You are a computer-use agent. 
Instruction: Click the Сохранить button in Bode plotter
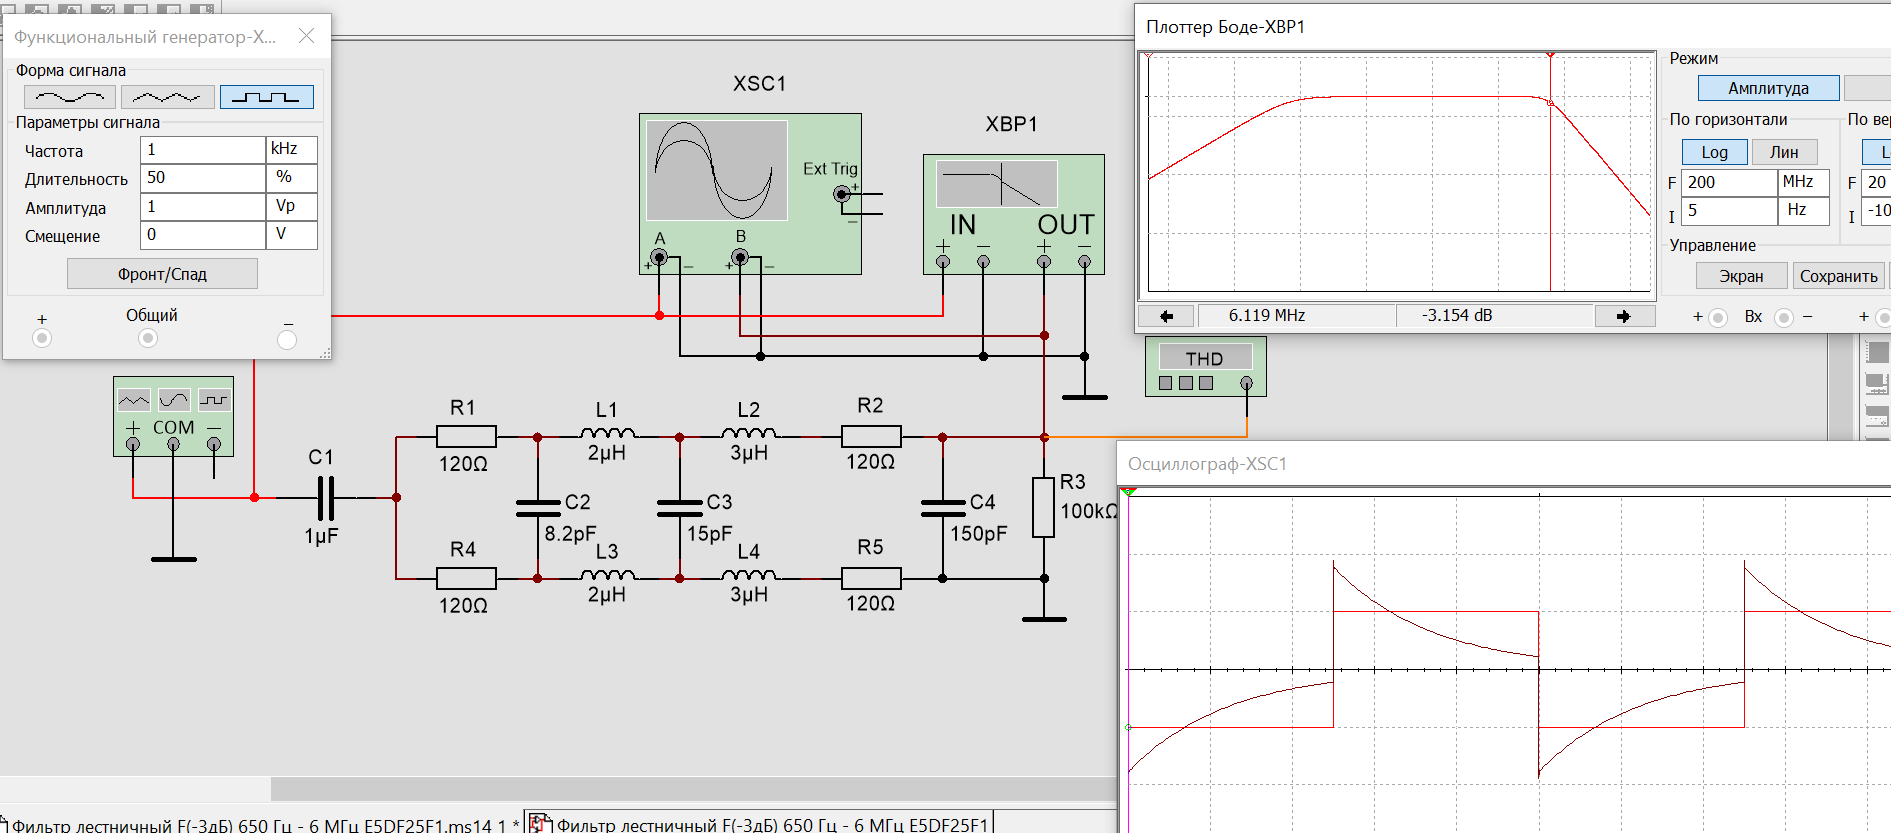pyautogui.click(x=1838, y=276)
